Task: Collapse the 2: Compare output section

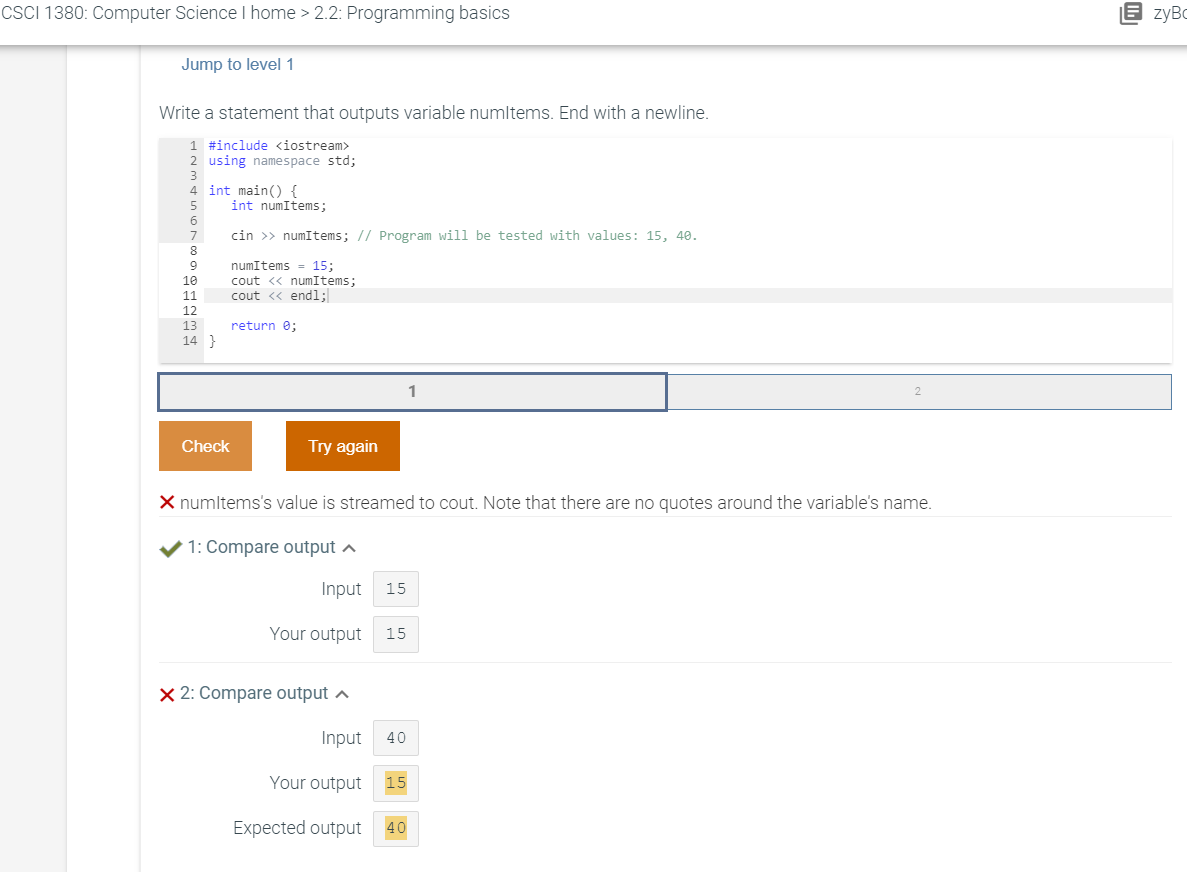Action: [x=342, y=694]
